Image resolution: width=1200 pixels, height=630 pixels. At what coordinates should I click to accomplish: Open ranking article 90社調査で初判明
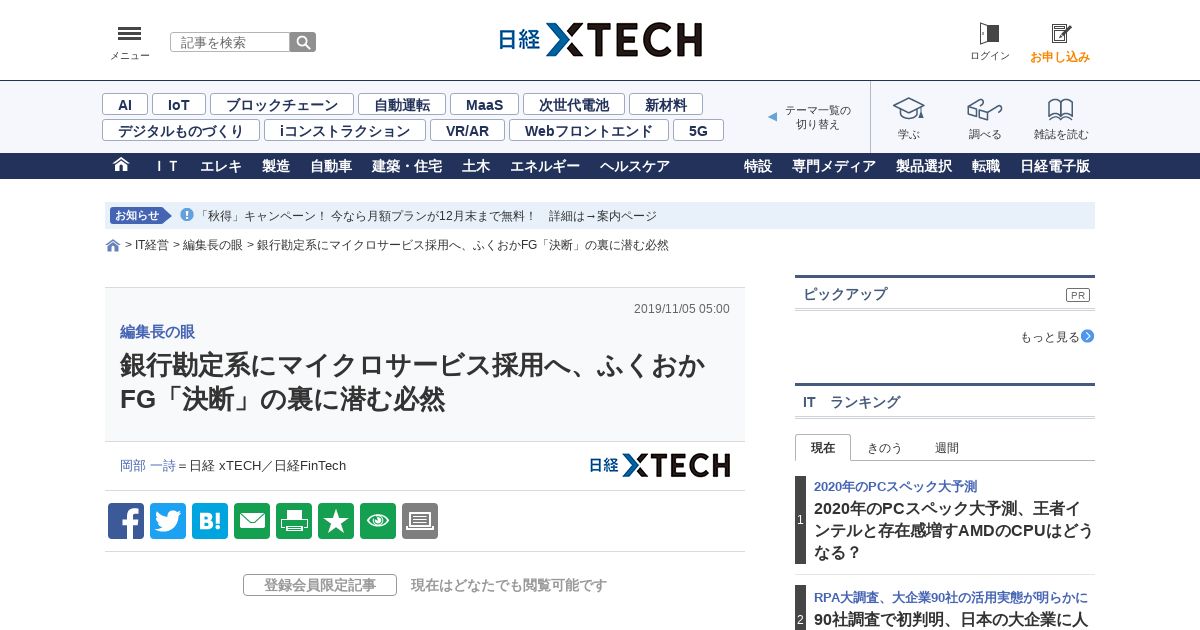(x=950, y=619)
